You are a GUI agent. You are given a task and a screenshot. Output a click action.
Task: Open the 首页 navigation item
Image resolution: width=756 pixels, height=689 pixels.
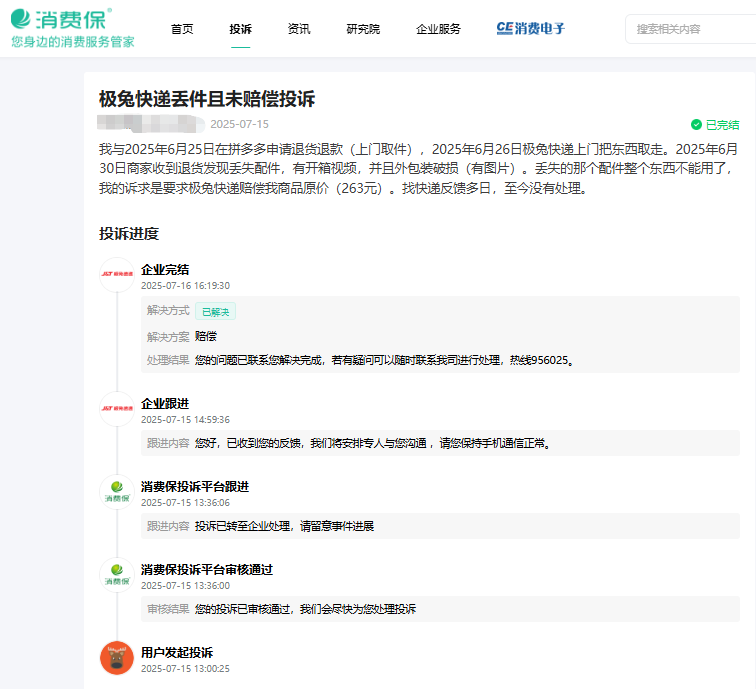(x=182, y=29)
